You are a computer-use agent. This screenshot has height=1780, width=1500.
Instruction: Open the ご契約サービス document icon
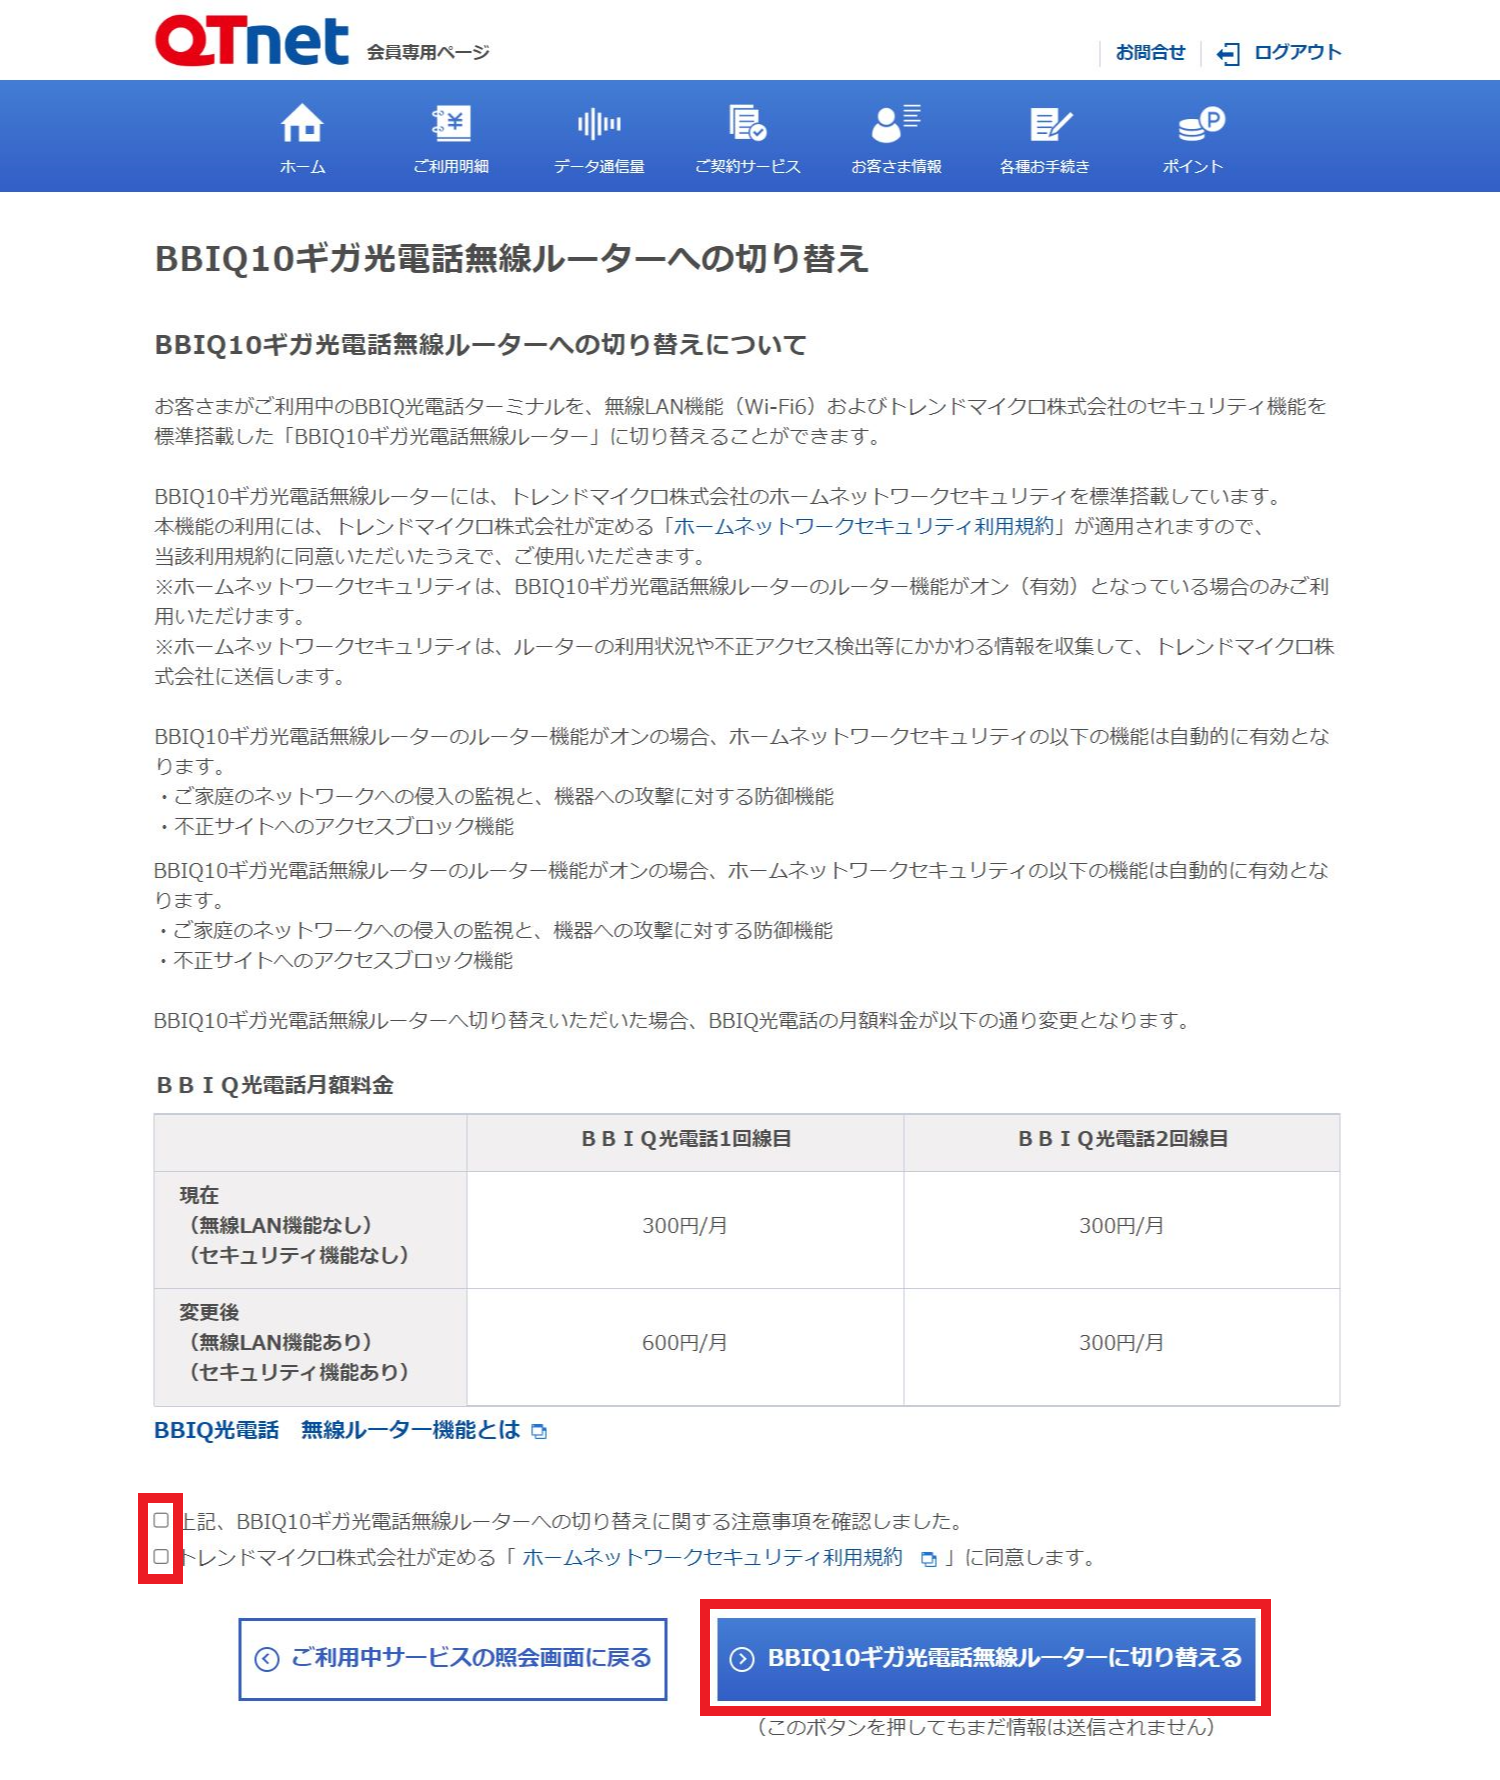[747, 123]
